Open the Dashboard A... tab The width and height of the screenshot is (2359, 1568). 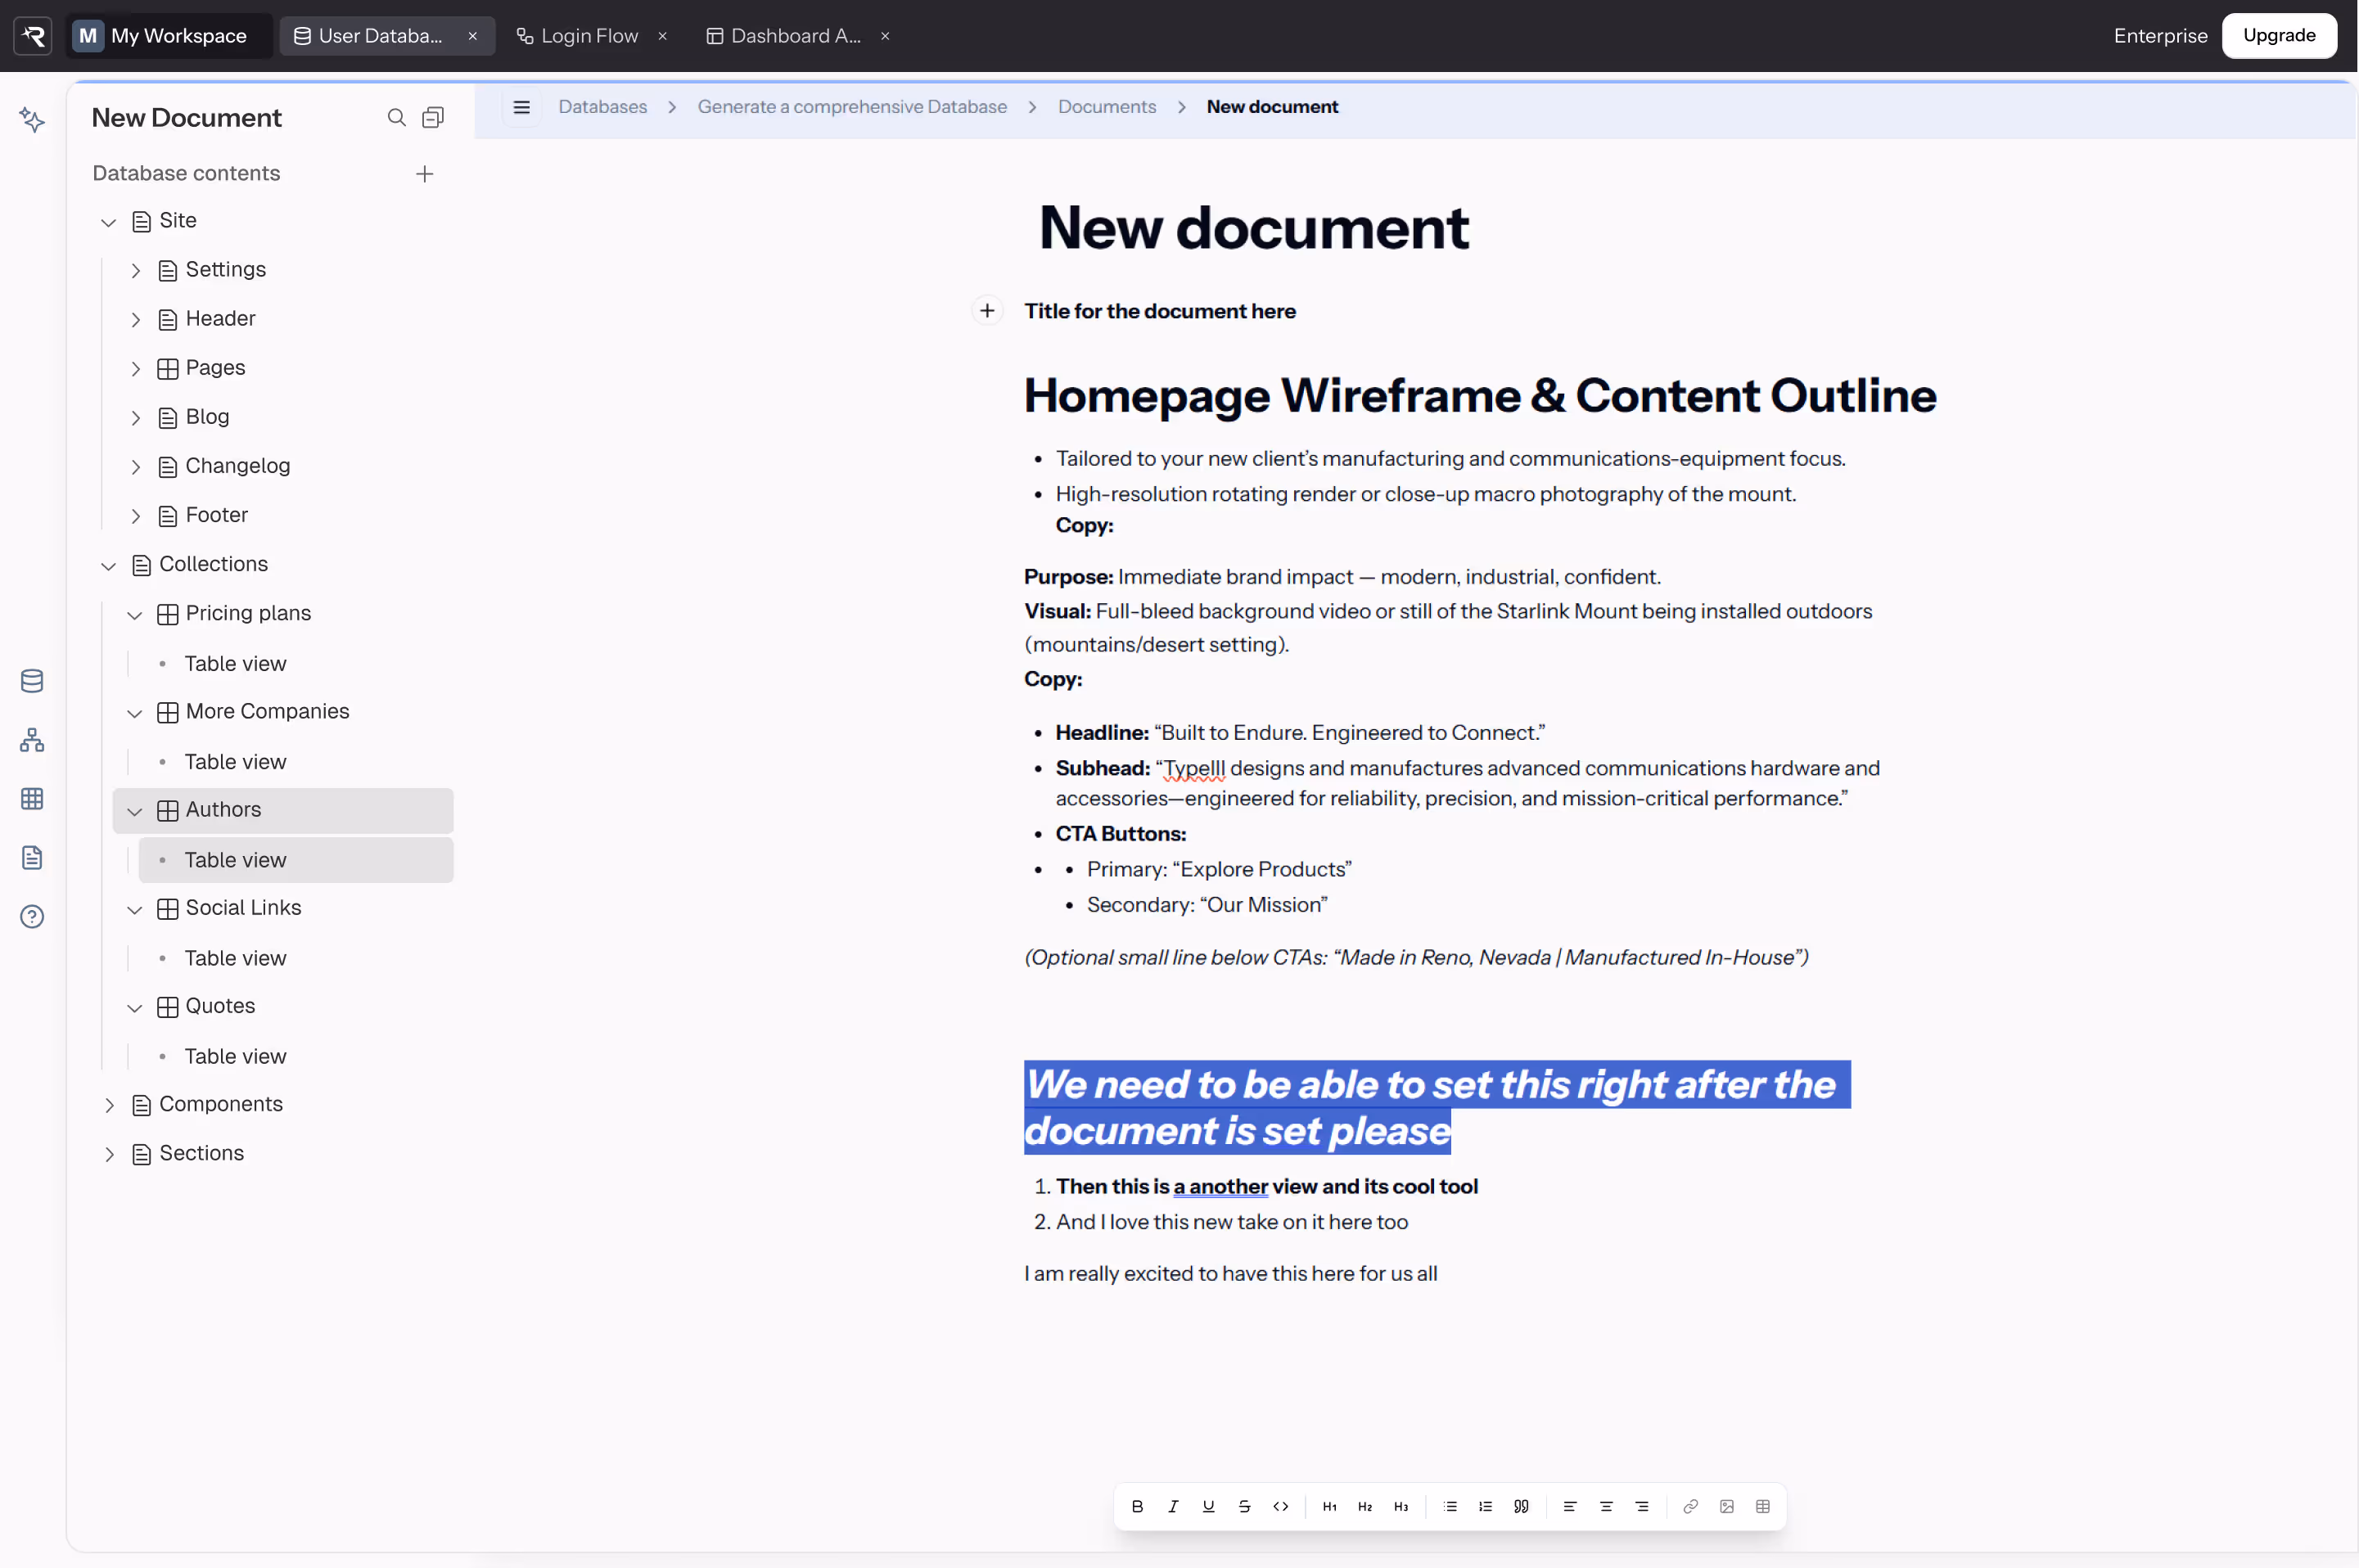(794, 36)
